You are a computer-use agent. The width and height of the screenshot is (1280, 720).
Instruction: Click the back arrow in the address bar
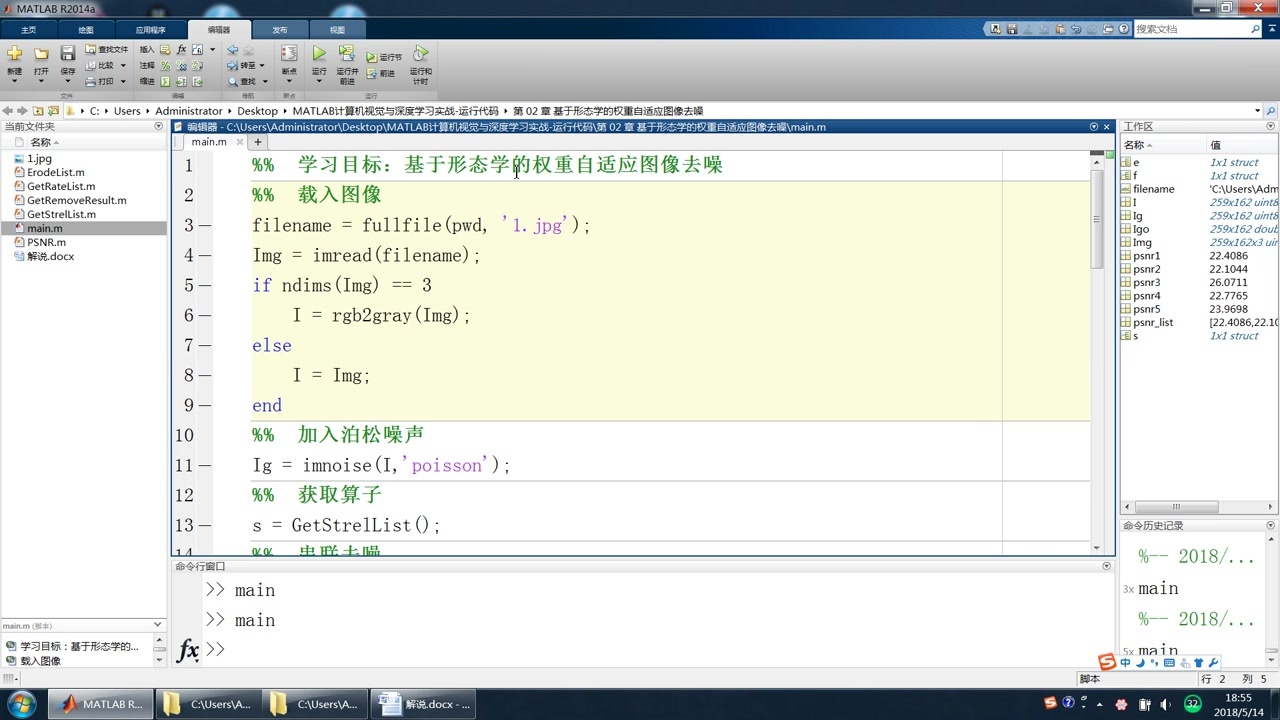click(x=7, y=111)
